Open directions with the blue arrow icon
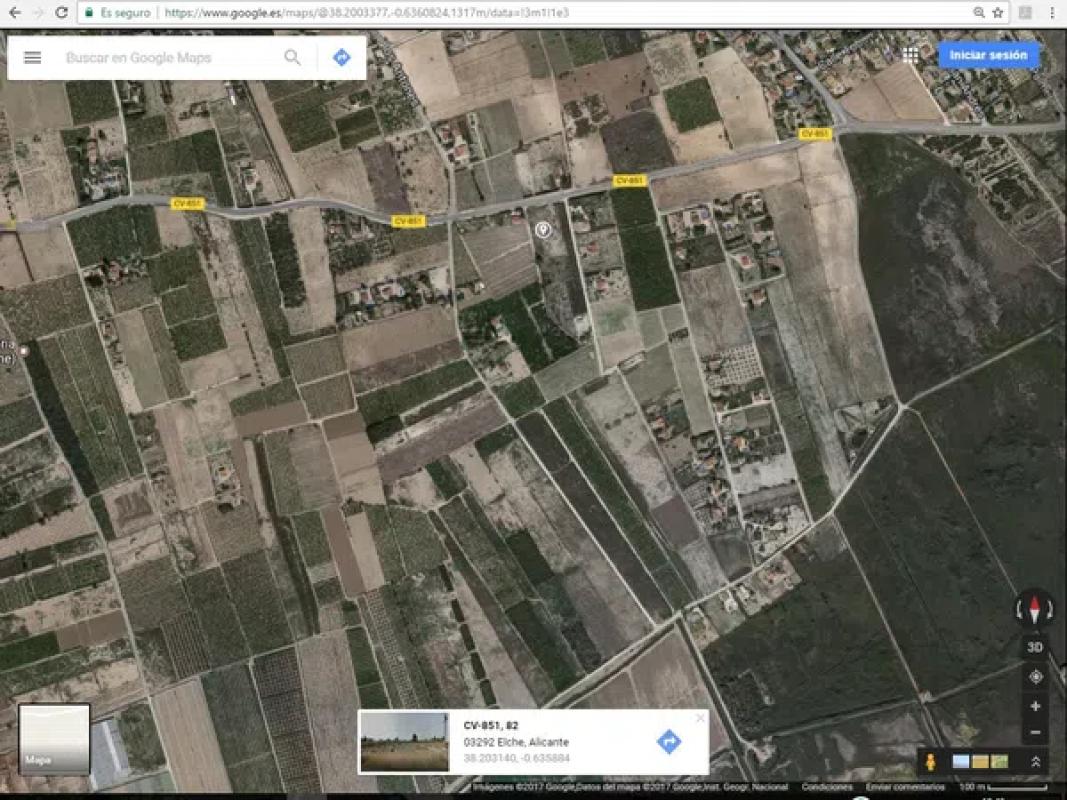Viewport: 1067px width, 800px height. [341, 58]
